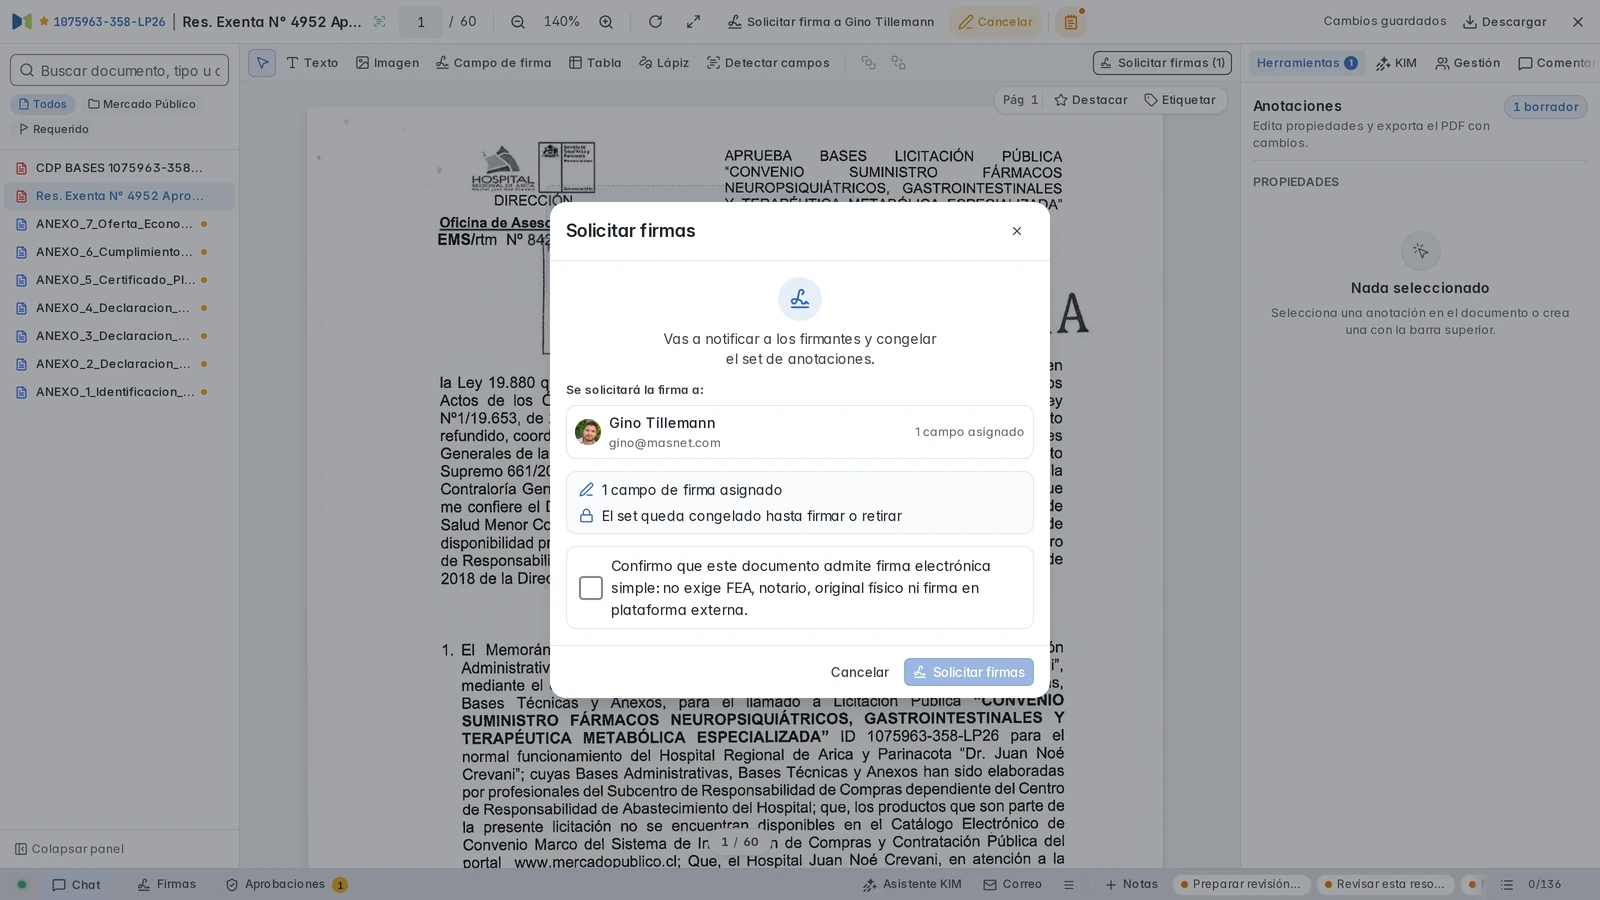Click Cancelar in the dialog footer
The height and width of the screenshot is (900, 1600).
[x=859, y=672]
